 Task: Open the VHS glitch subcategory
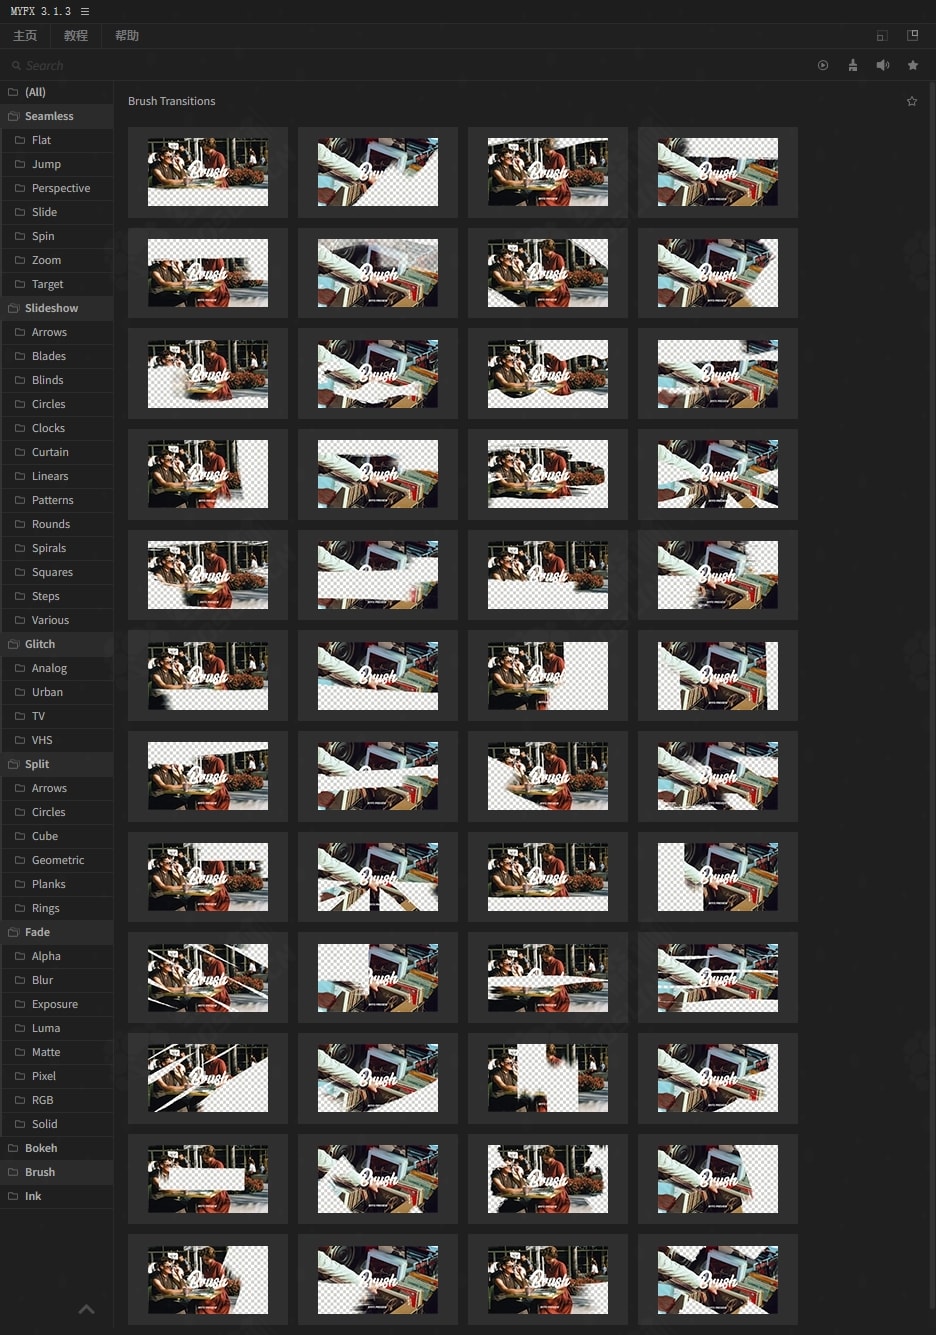56,740
